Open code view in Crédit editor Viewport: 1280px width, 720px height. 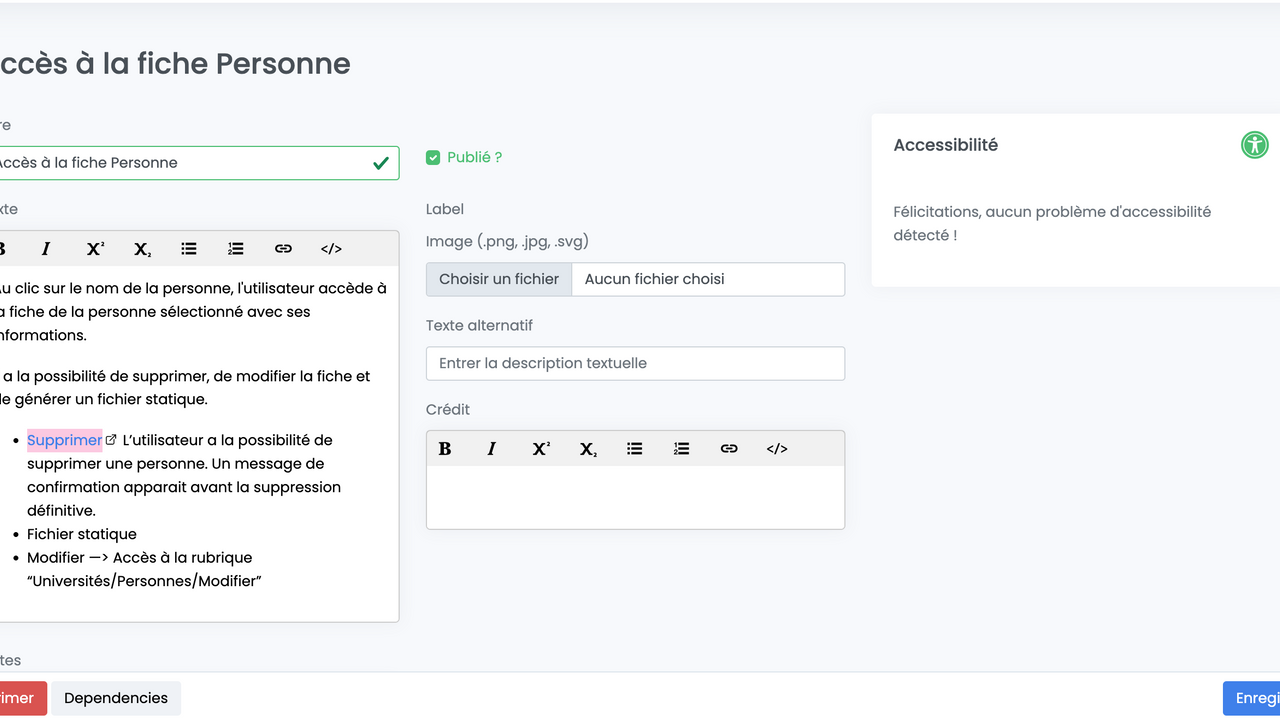(777, 449)
